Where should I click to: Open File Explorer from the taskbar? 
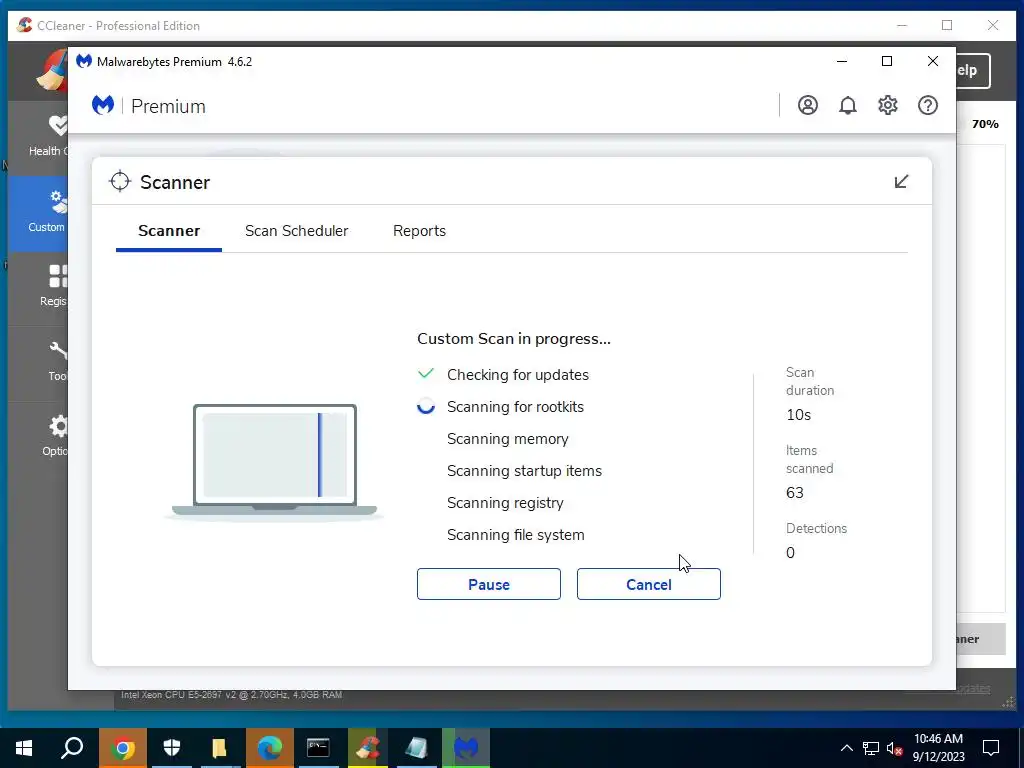(x=220, y=748)
